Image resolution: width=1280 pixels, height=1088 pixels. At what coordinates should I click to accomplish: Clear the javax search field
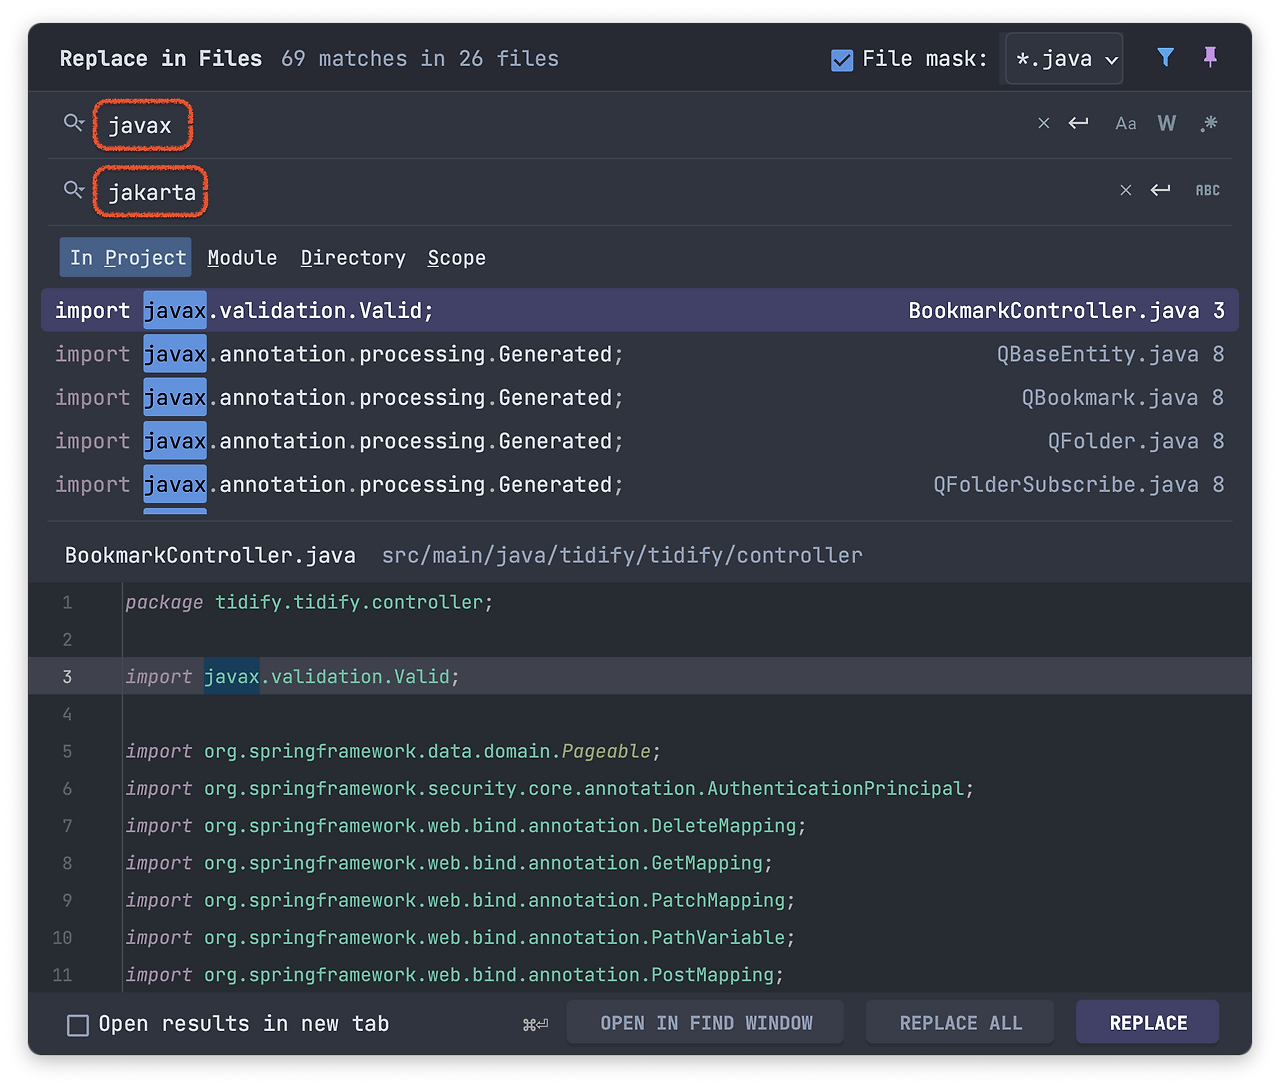click(x=1044, y=123)
